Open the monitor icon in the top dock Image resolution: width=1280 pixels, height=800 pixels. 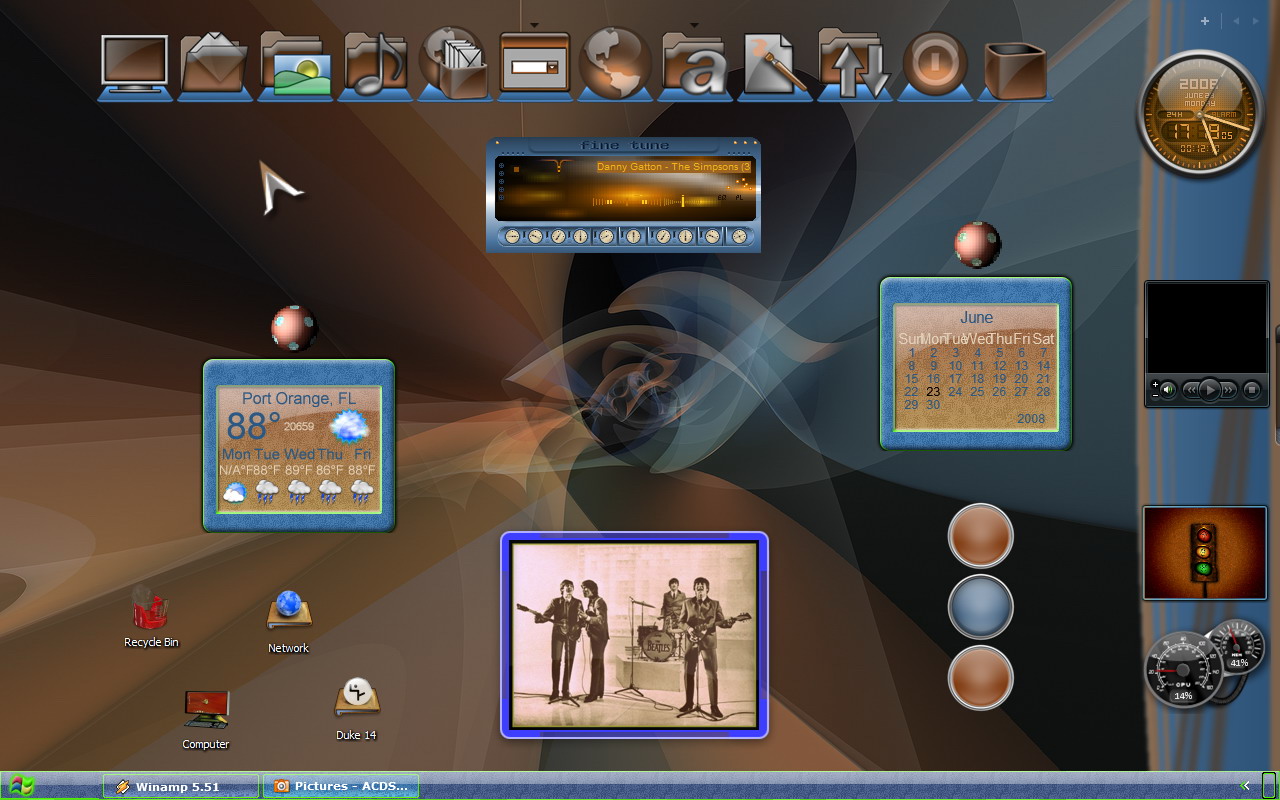(x=134, y=65)
